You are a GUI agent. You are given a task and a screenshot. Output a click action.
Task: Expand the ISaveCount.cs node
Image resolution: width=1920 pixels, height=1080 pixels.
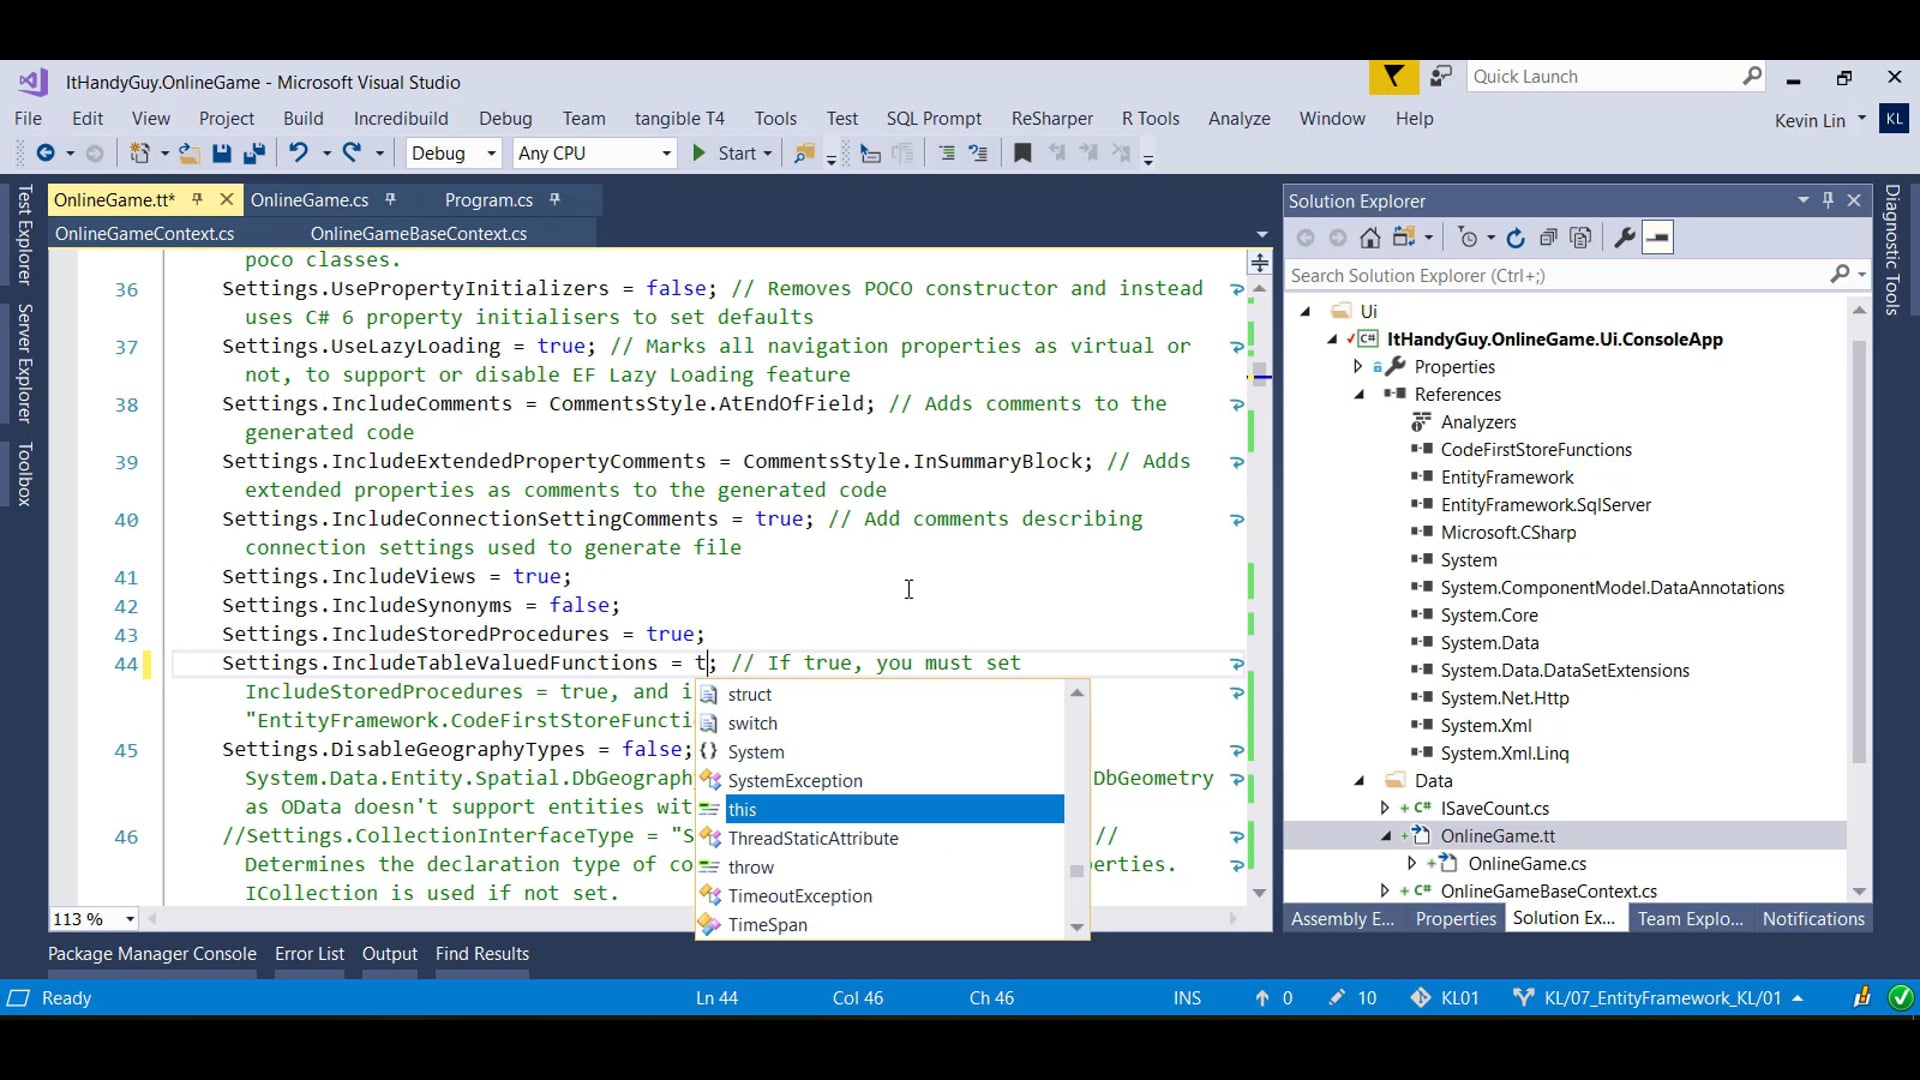[x=1385, y=808]
